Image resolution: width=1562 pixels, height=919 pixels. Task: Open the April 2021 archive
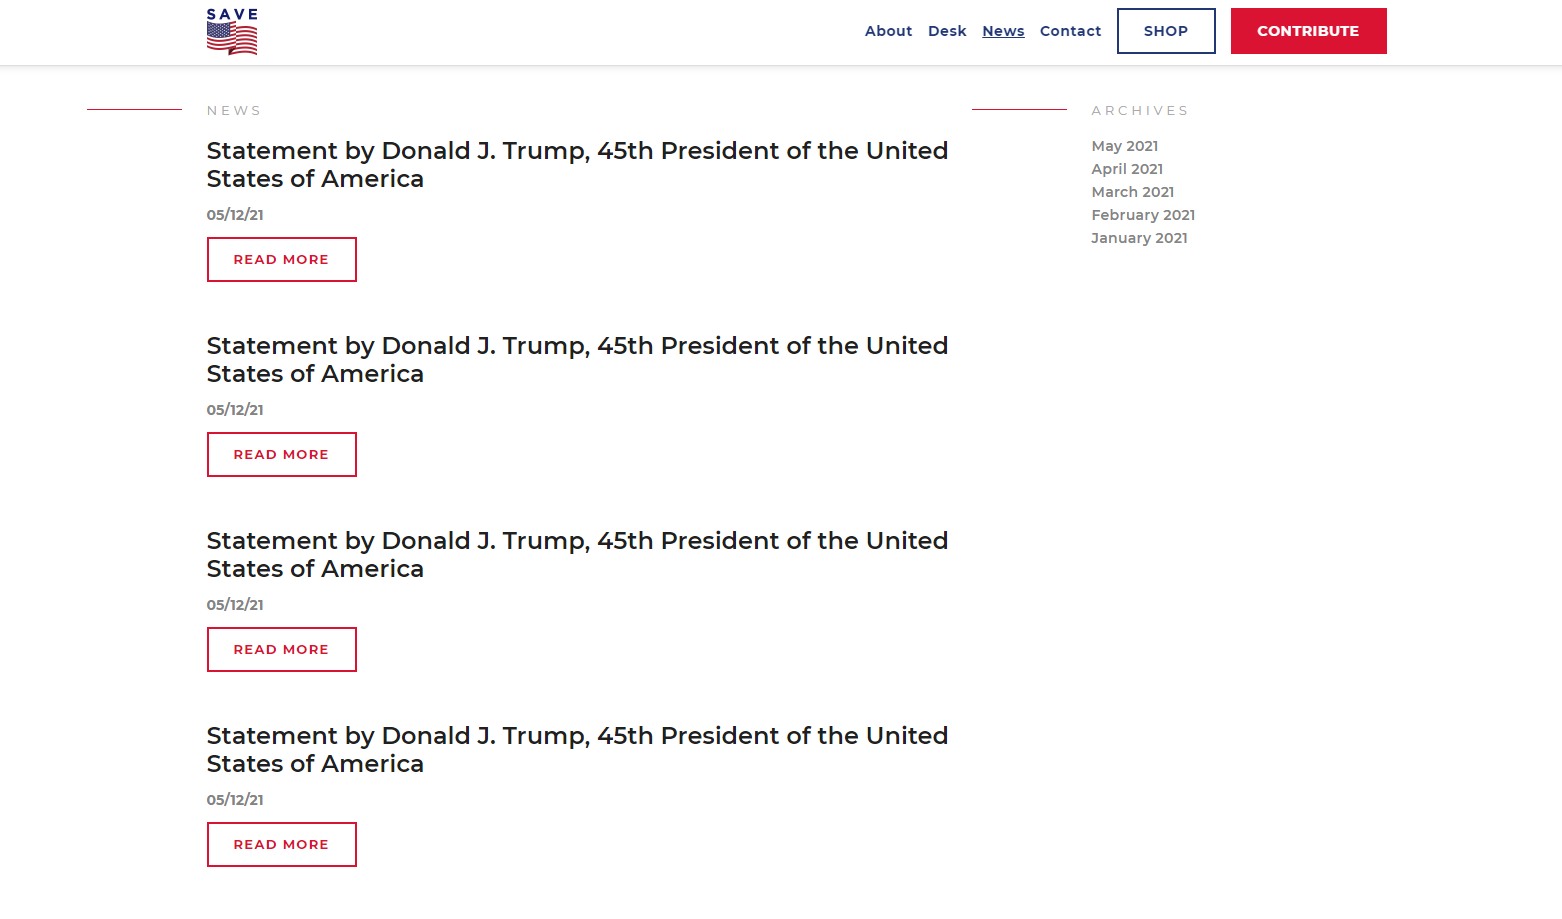pyautogui.click(x=1127, y=169)
